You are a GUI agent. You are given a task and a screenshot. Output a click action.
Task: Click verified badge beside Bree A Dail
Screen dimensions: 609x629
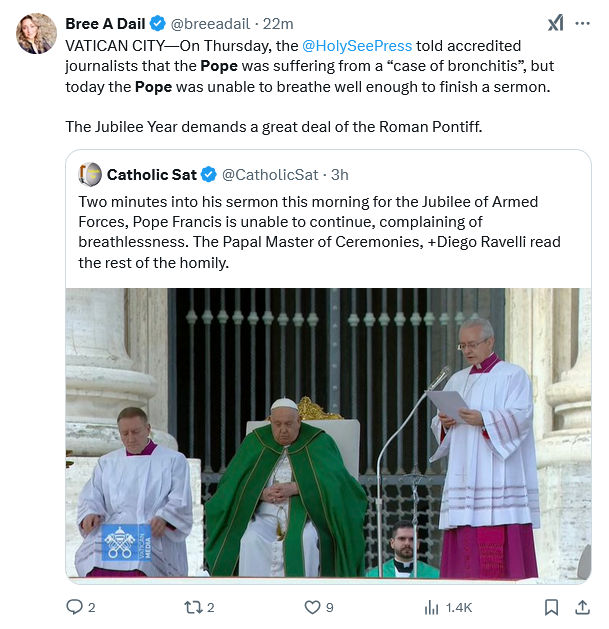point(158,24)
